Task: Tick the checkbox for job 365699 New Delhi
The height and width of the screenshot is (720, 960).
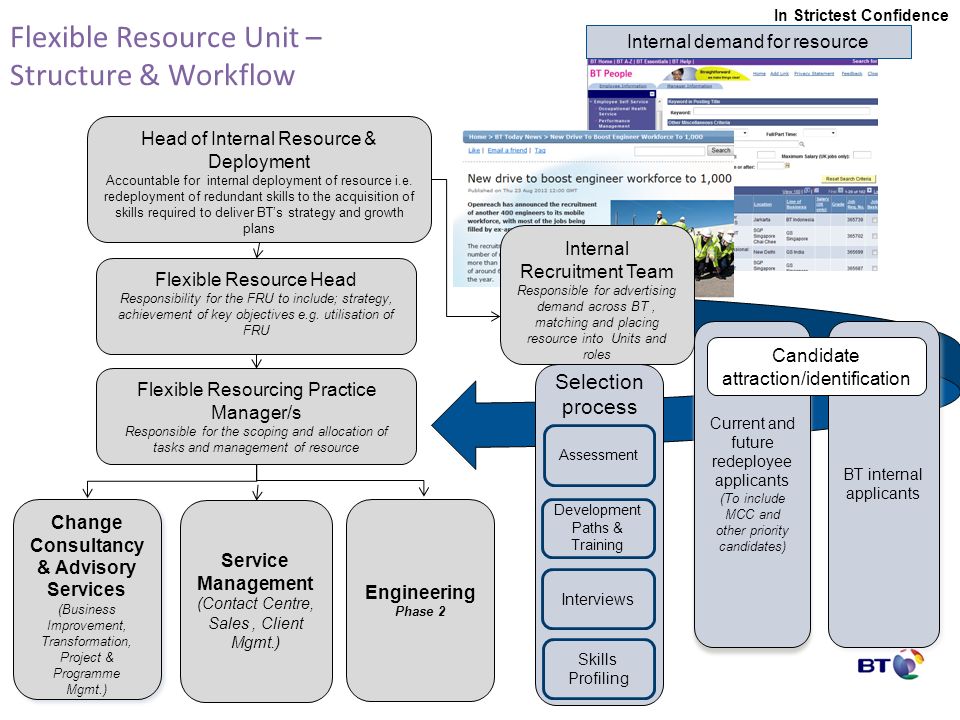Action: pos(874,252)
